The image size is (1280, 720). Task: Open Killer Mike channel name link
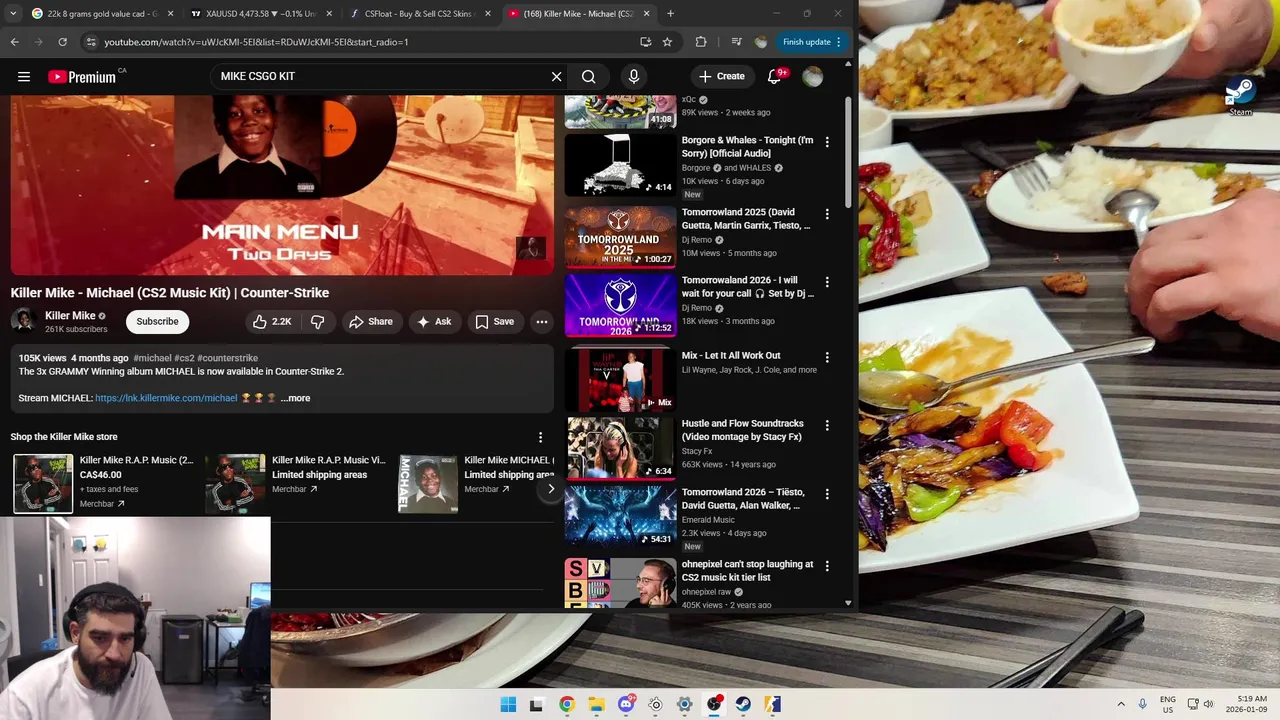click(70, 315)
